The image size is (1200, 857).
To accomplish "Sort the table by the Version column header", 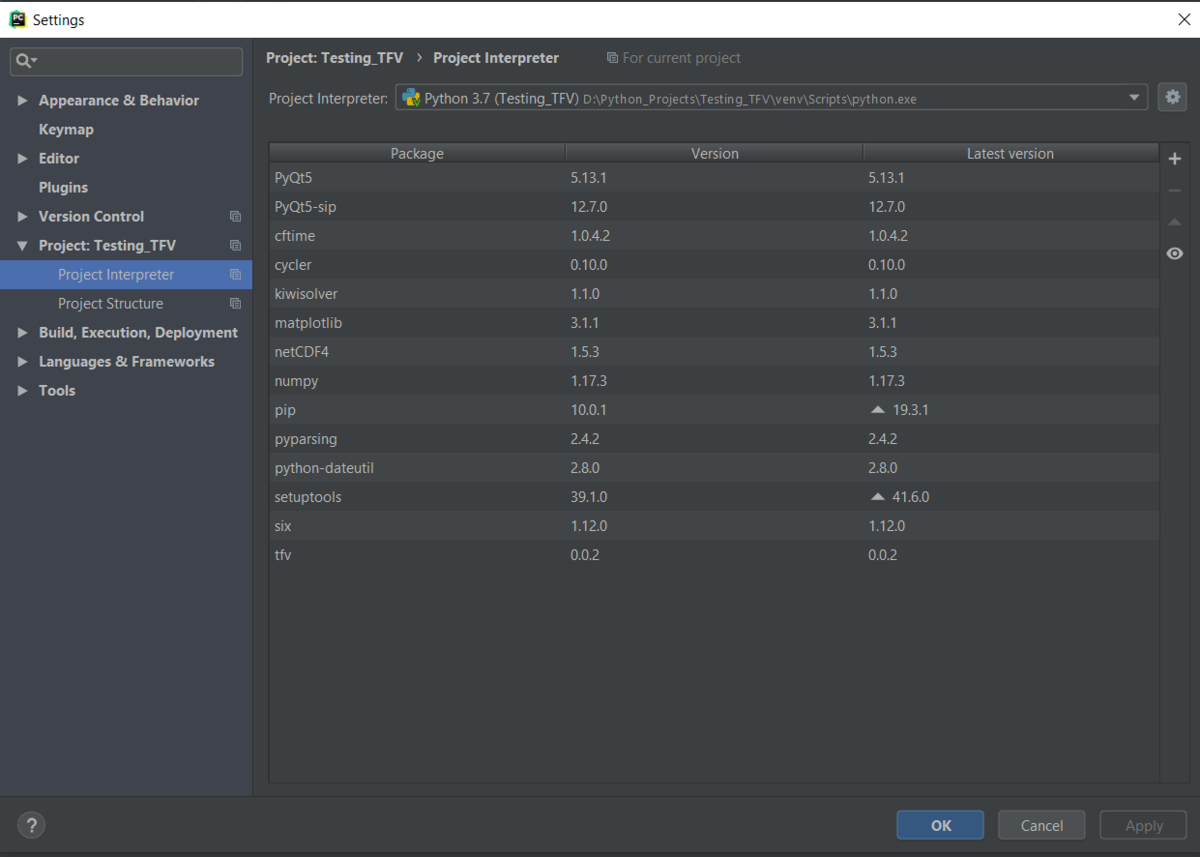I will 714,153.
